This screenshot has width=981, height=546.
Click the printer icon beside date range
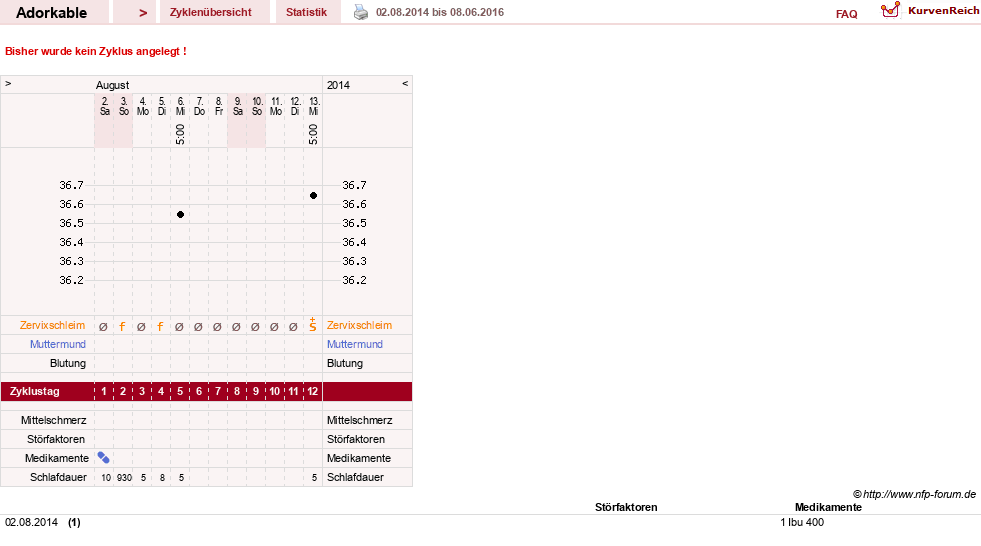tap(361, 12)
